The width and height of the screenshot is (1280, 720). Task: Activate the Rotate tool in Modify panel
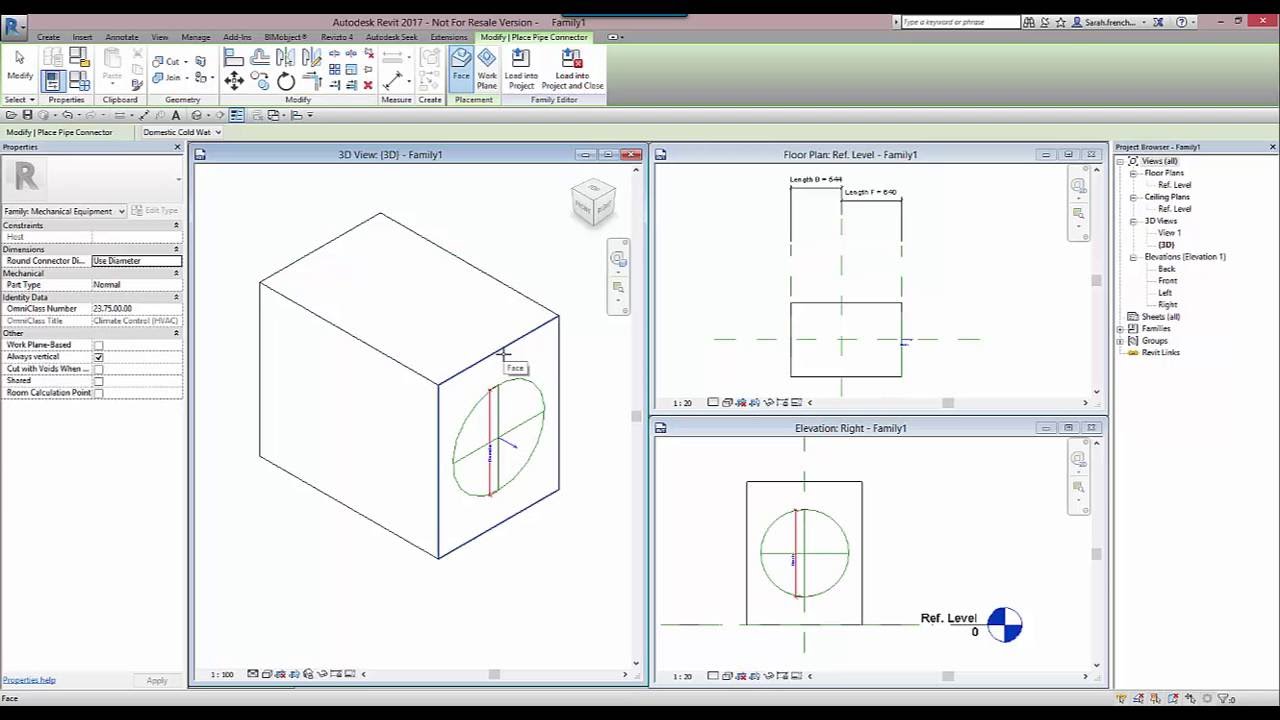pyautogui.click(x=285, y=79)
